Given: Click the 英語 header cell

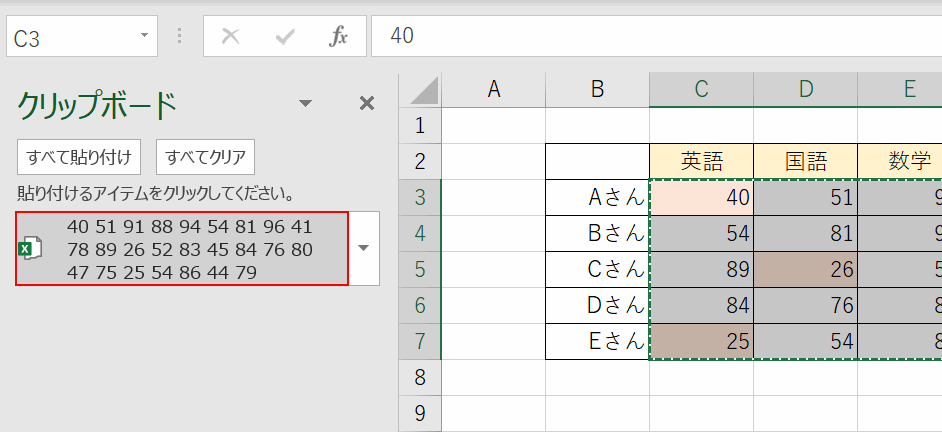Looking at the screenshot, I should point(701,161).
